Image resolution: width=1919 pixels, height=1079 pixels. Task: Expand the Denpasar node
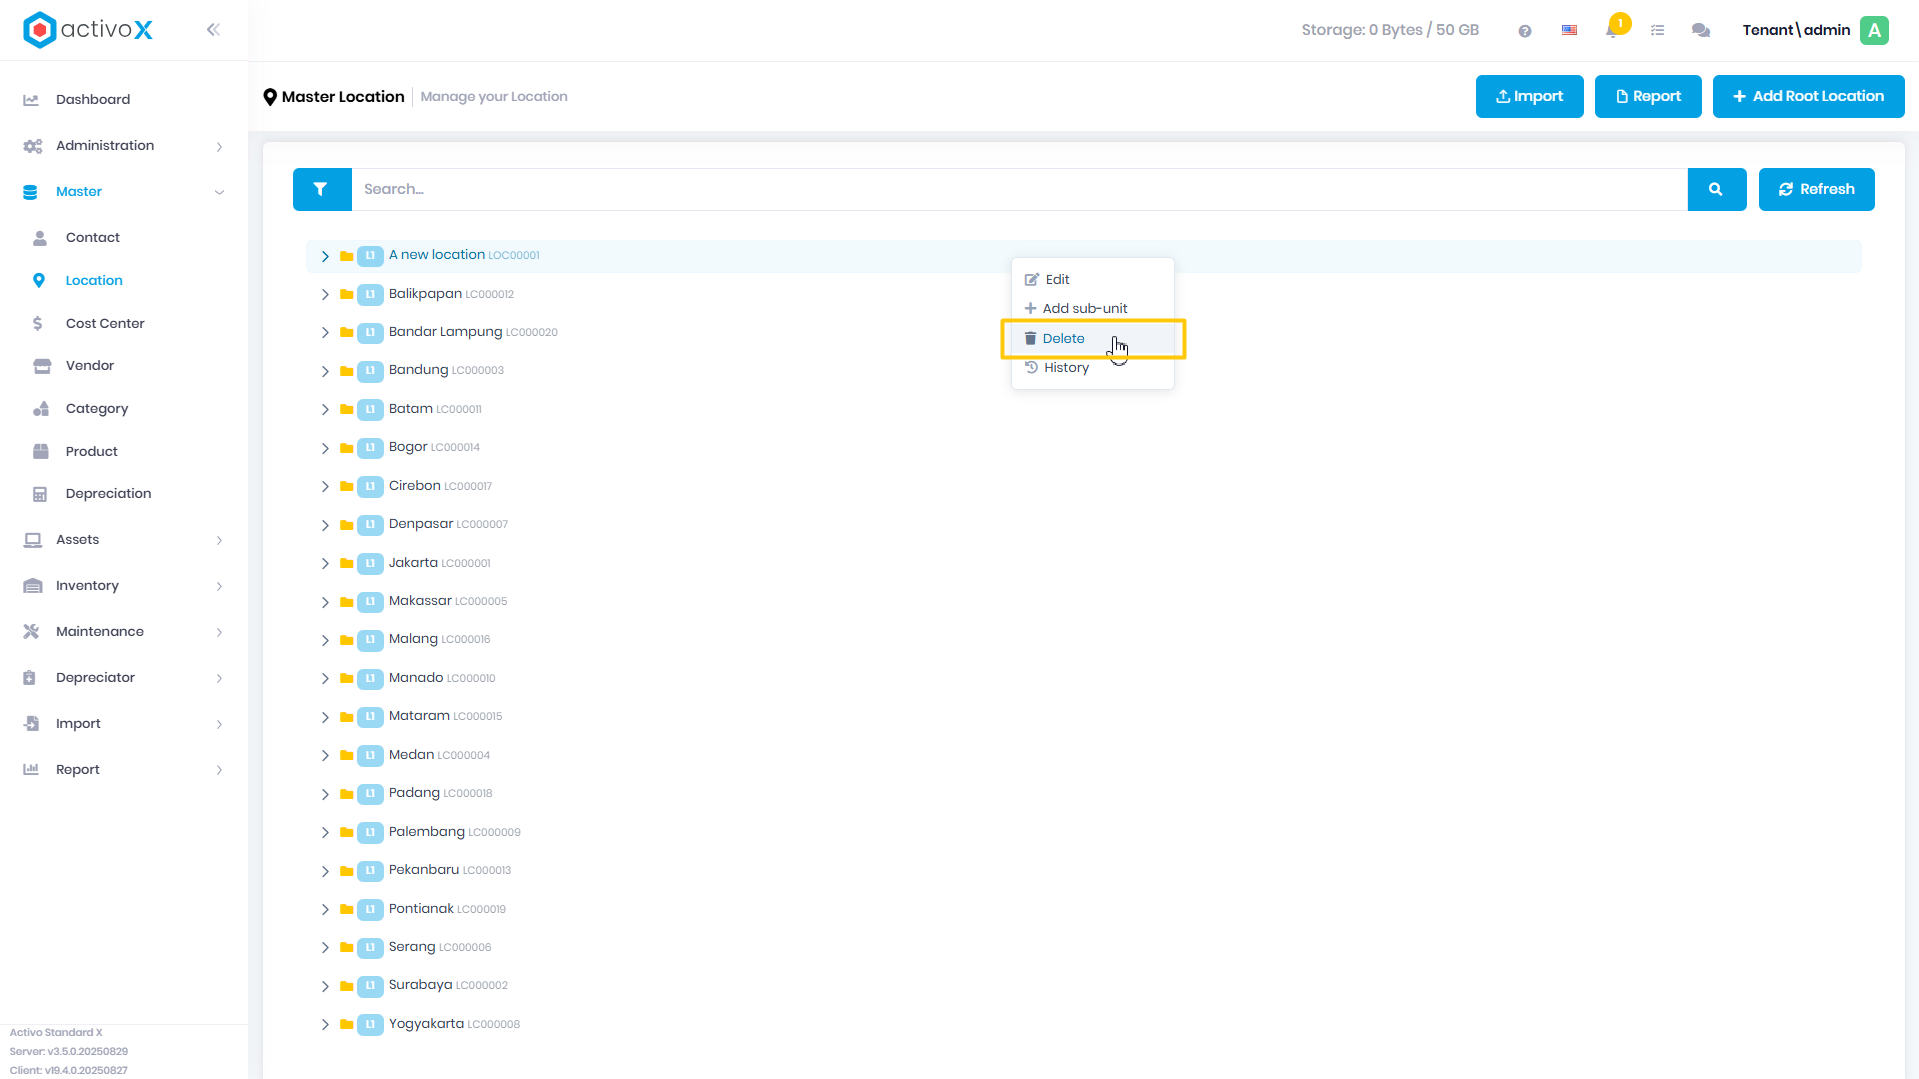325,526
